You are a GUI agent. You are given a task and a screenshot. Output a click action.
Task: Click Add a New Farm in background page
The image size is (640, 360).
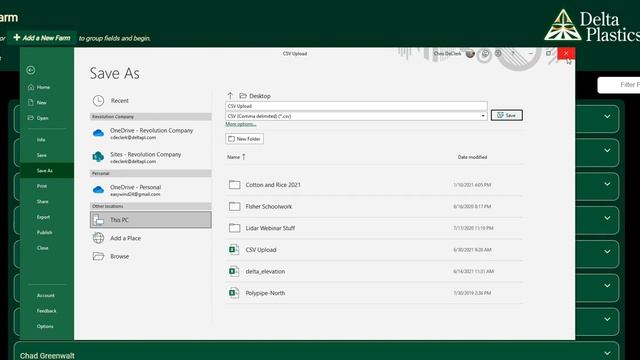pos(42,38)
